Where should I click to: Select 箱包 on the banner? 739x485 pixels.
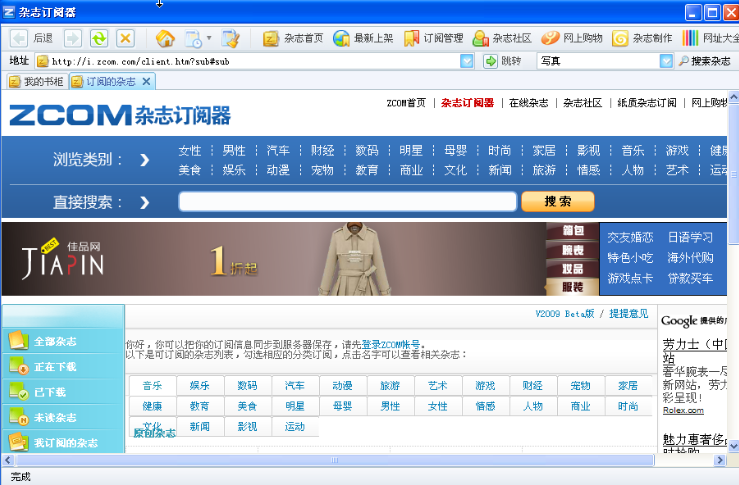click(573, 230)
